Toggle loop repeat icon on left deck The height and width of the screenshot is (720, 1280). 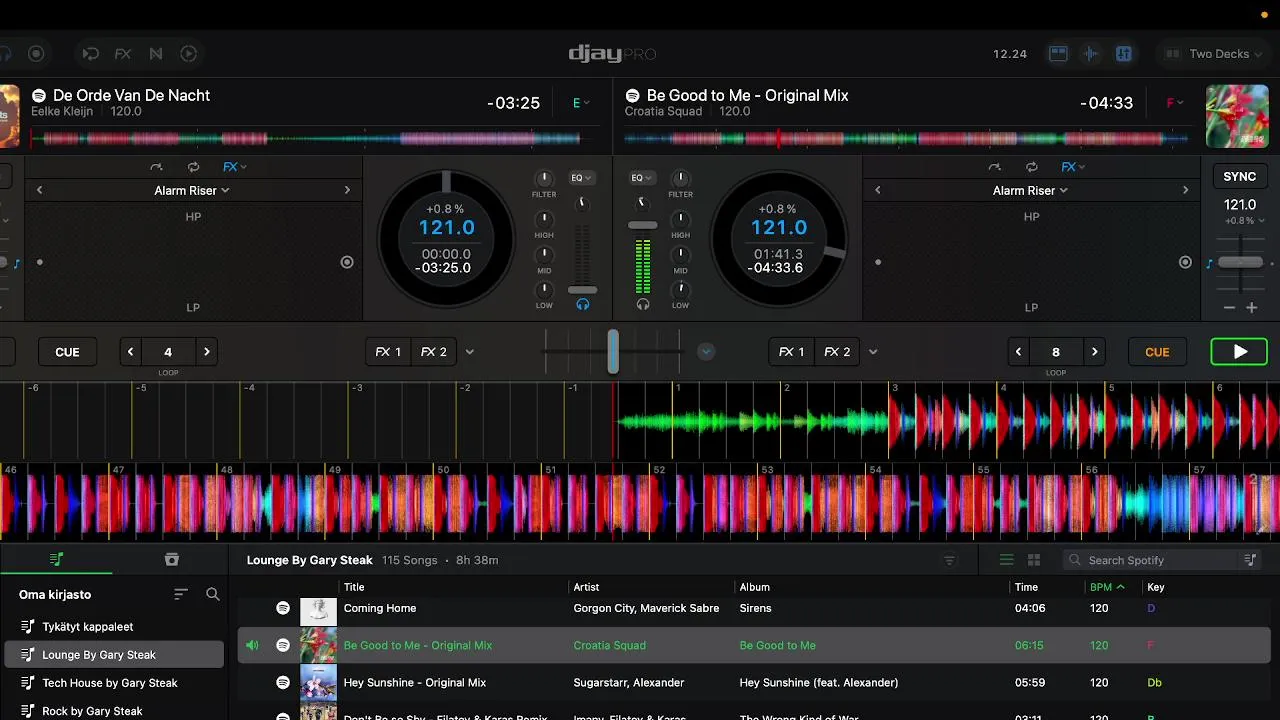pos(193,167)
